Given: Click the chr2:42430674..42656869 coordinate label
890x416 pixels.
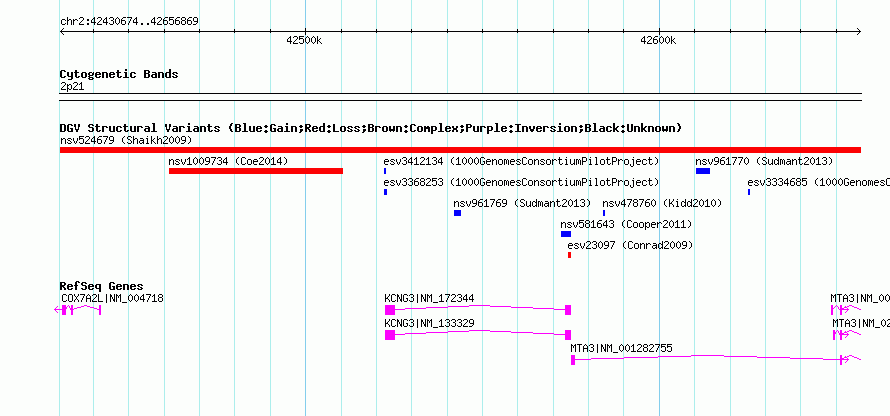Looking at the screenshot, I should click(129, 22).
